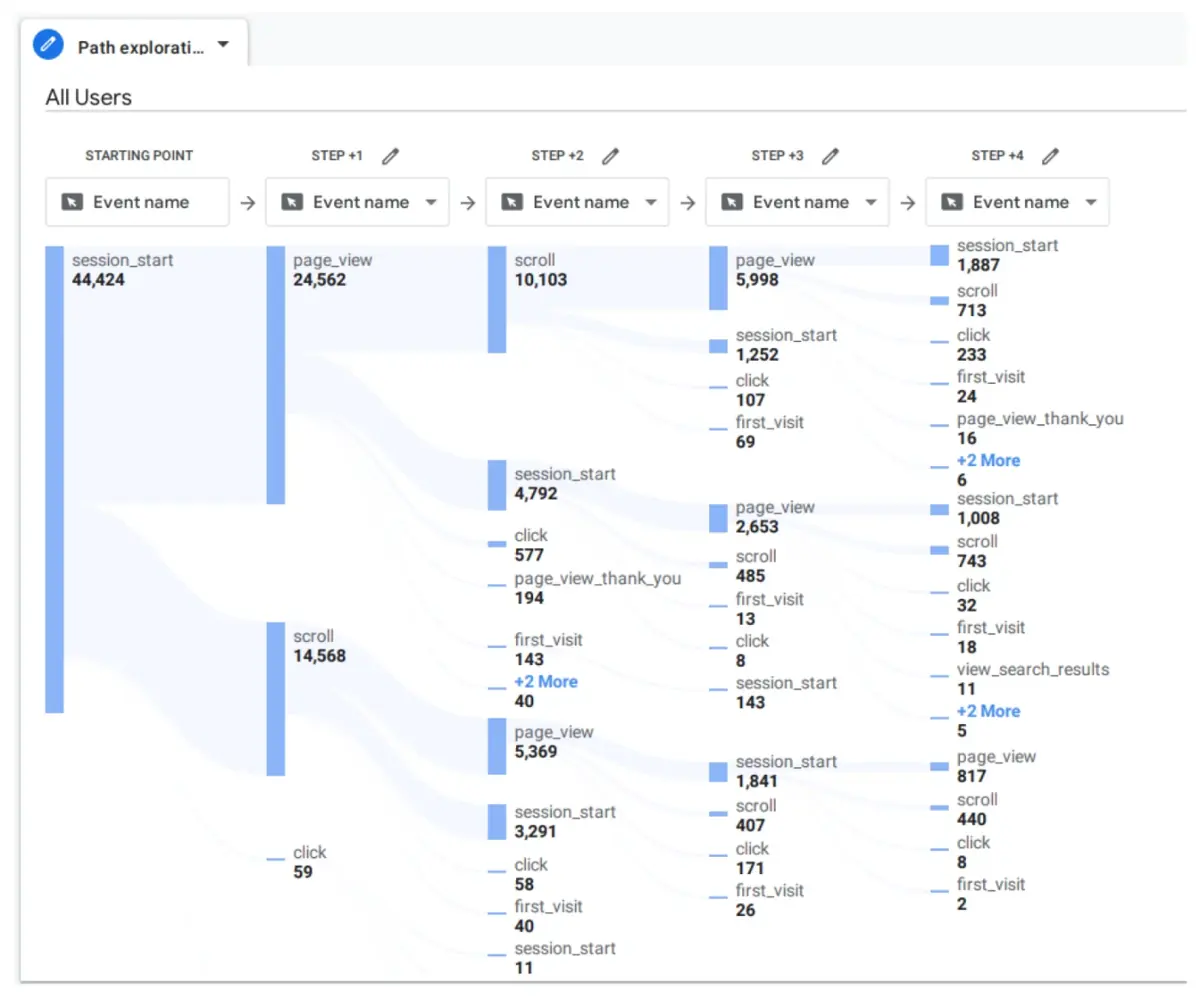Select the session_start node with 1,252
Image resolution: width=1200 pixels, height=1001 pixels.
[x=718, y=346]
